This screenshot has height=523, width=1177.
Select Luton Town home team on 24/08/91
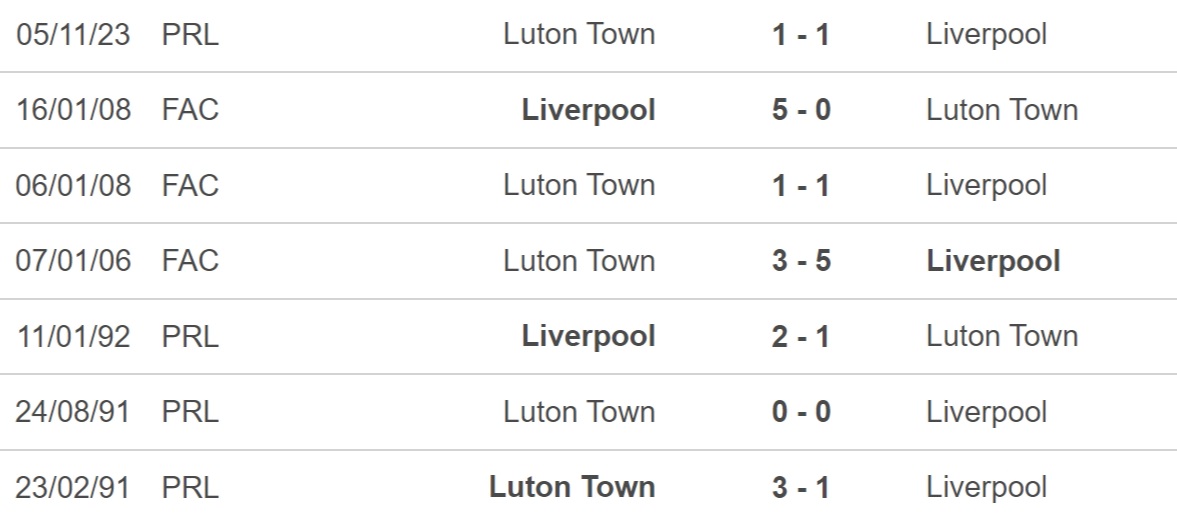[579, 412]
